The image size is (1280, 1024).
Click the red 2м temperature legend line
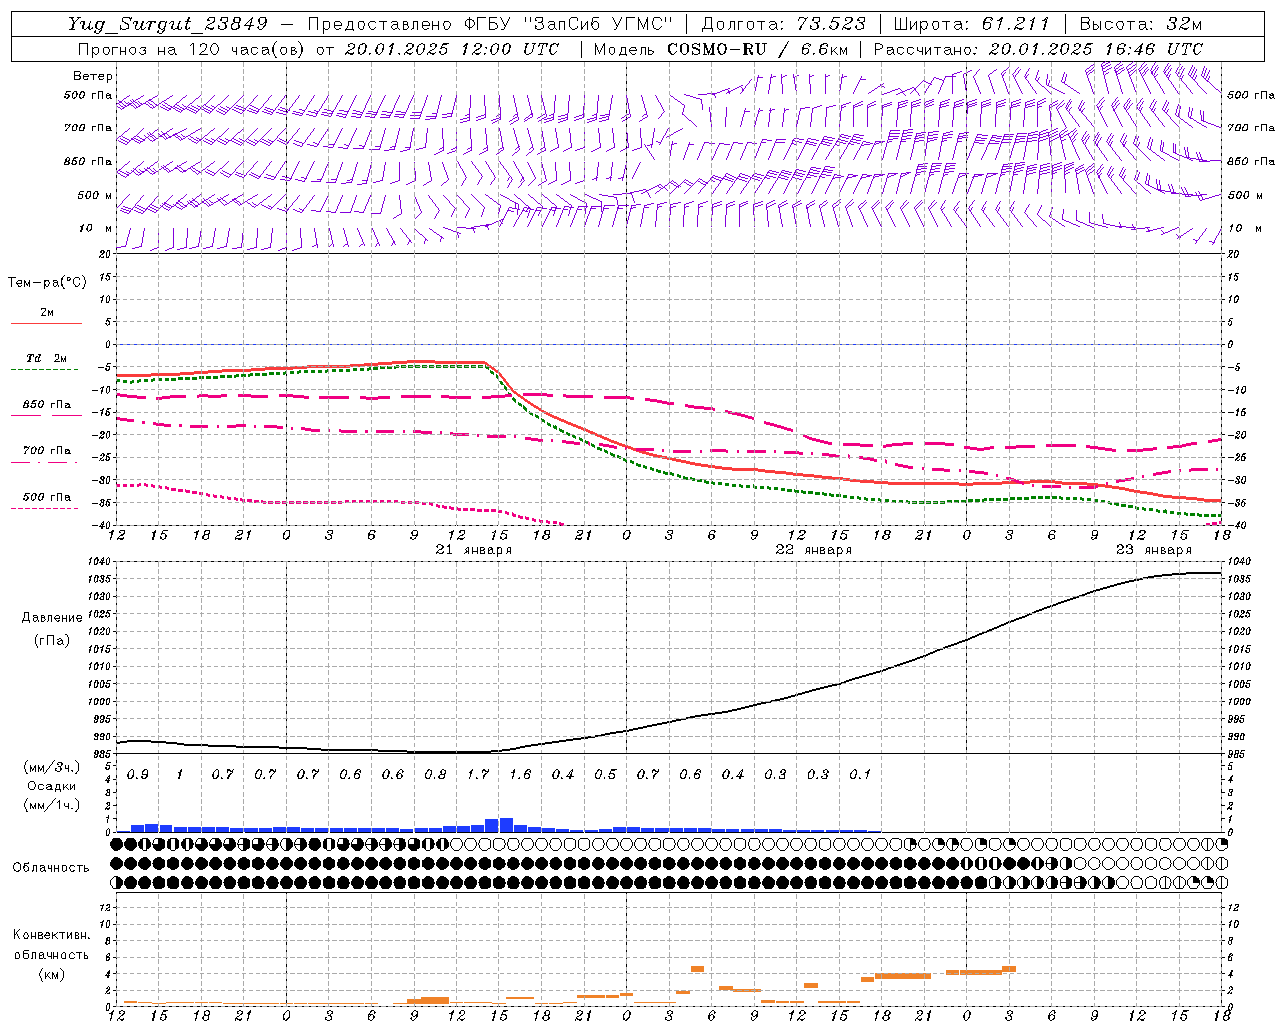tap(46, 323)
